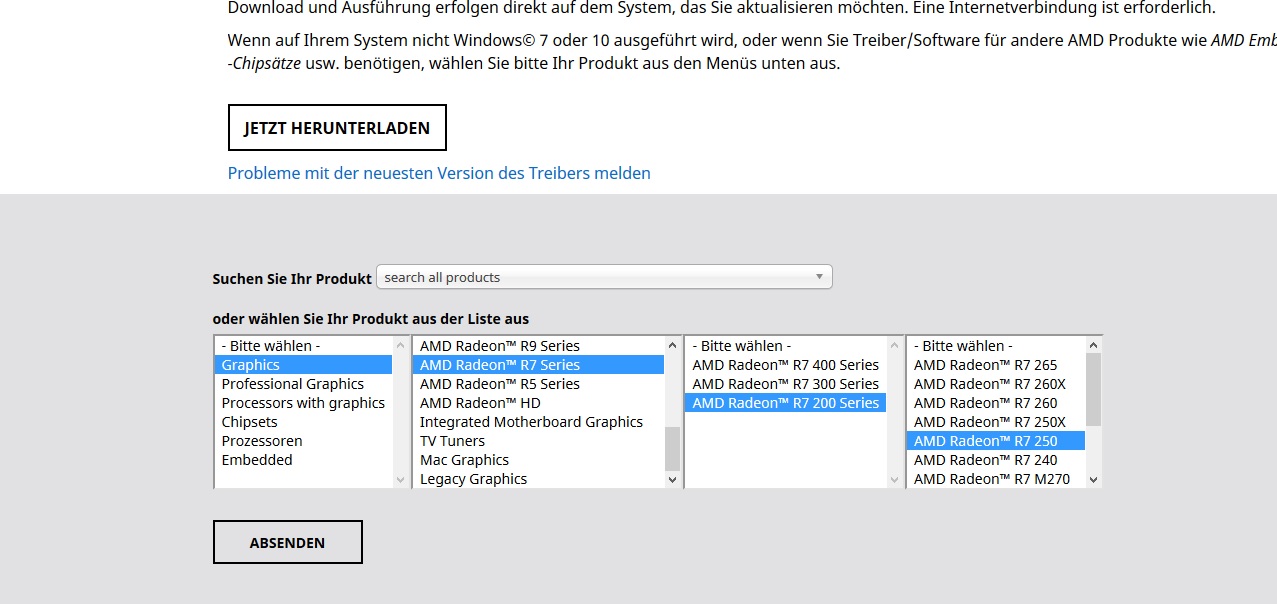Select AMD Radeon R7 260 model

click(x=996, y=403)
